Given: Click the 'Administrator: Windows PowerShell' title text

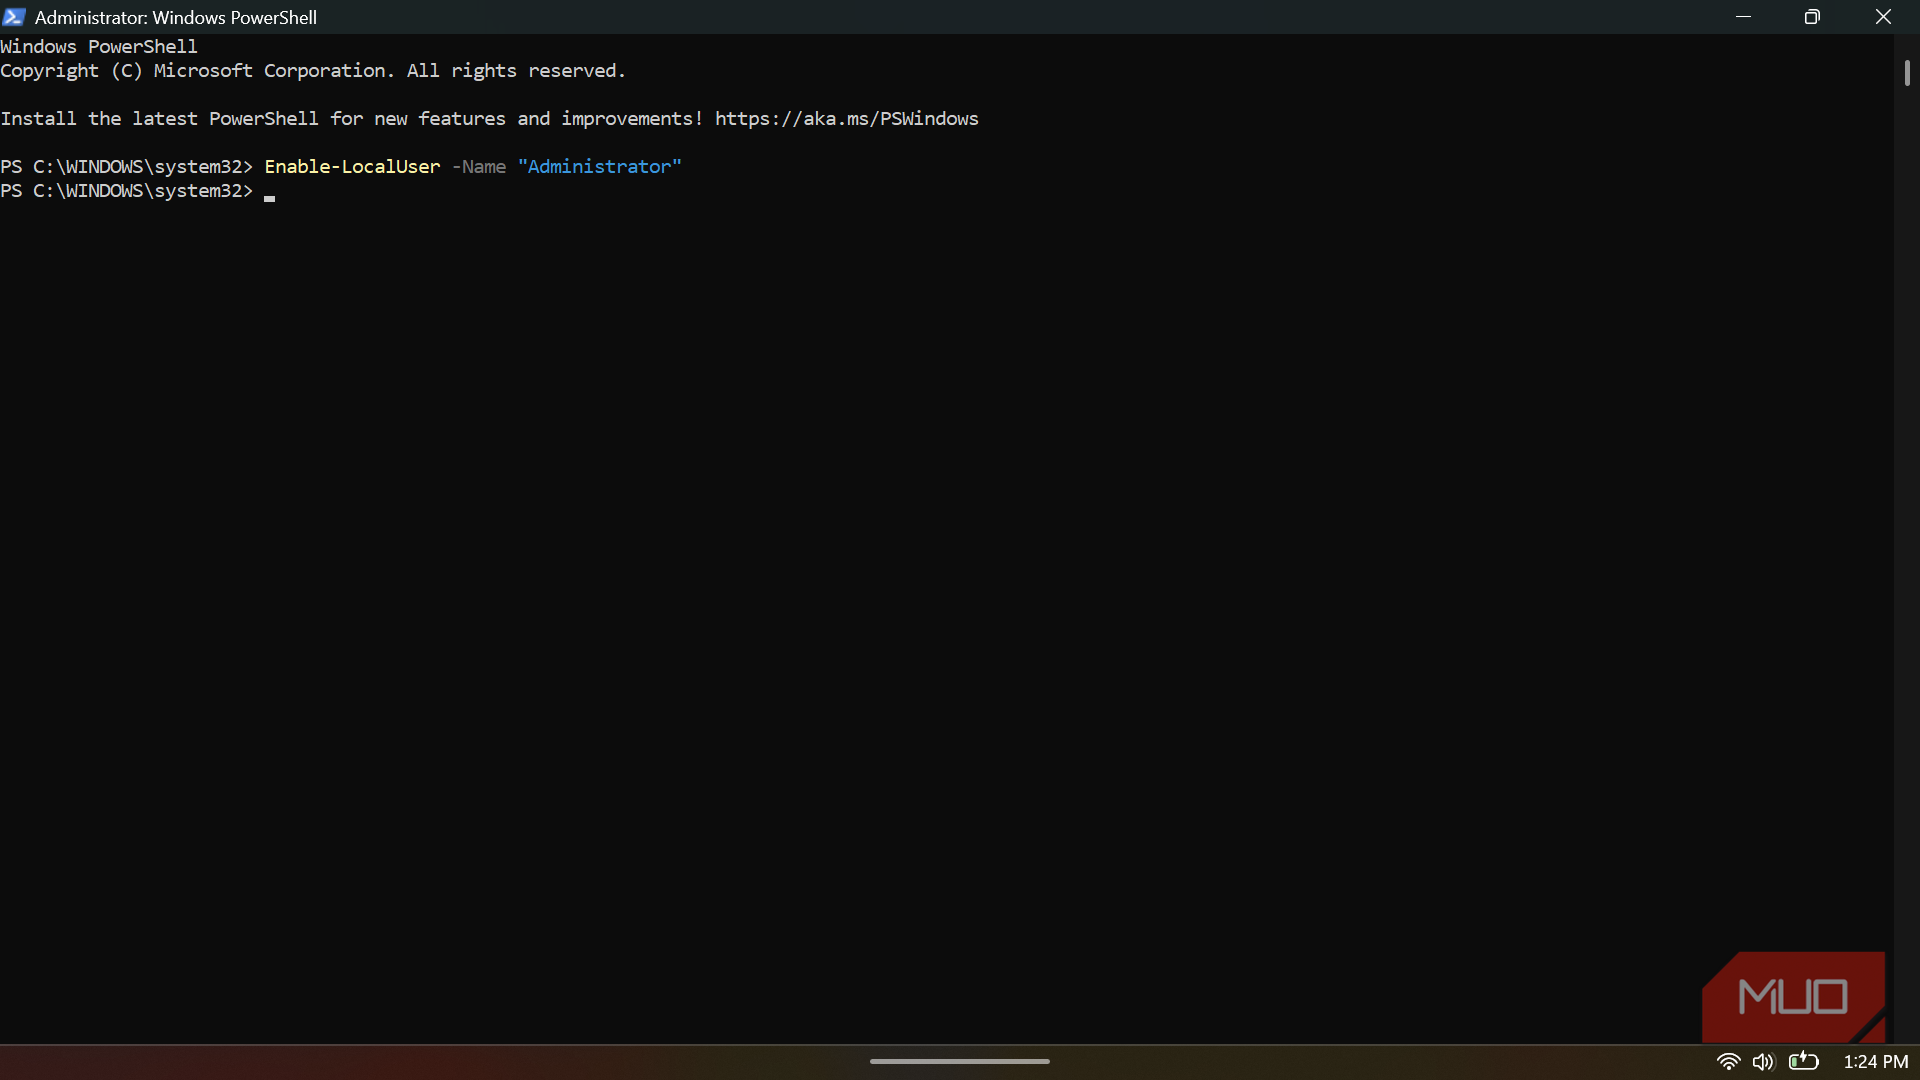Looking at the screenshot, I should tap(176, 18).
